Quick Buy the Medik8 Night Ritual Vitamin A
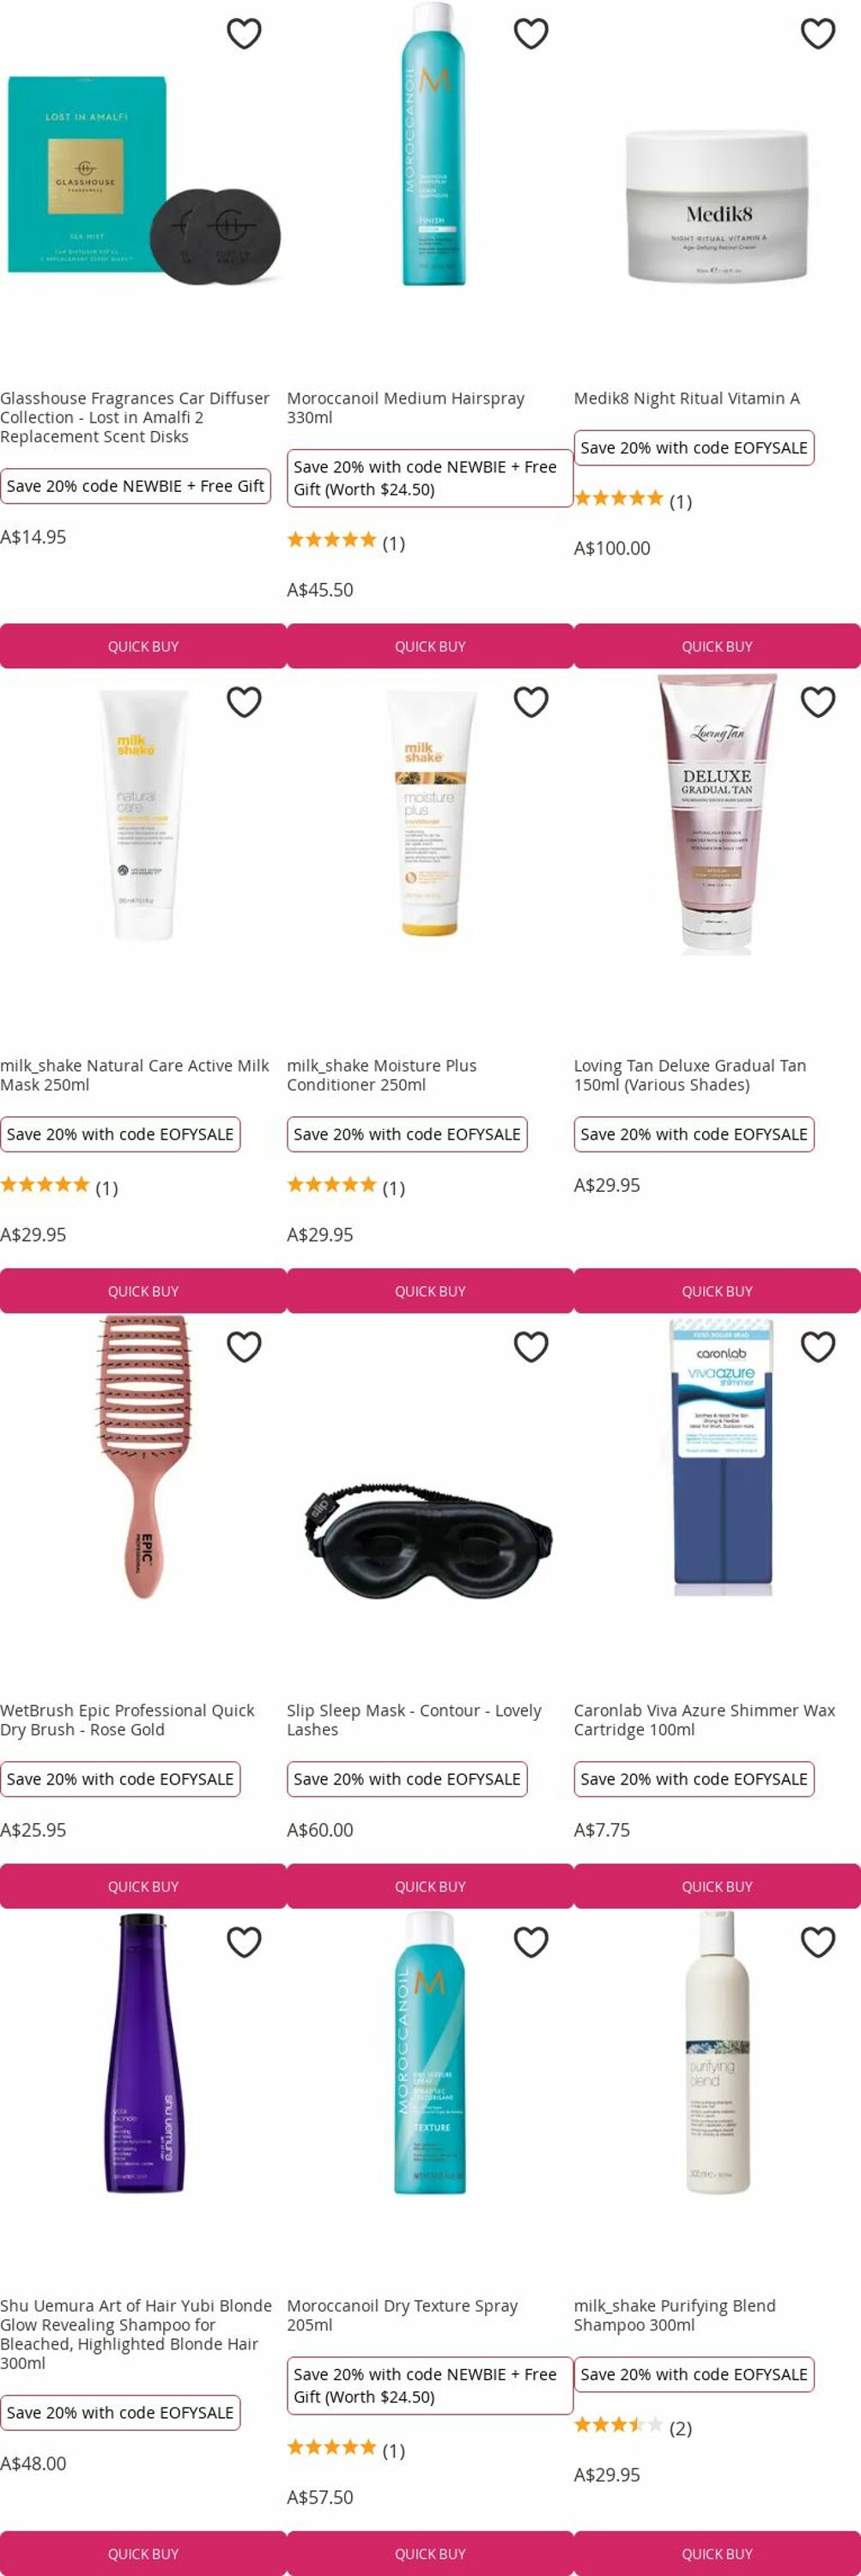 [717, 646]
